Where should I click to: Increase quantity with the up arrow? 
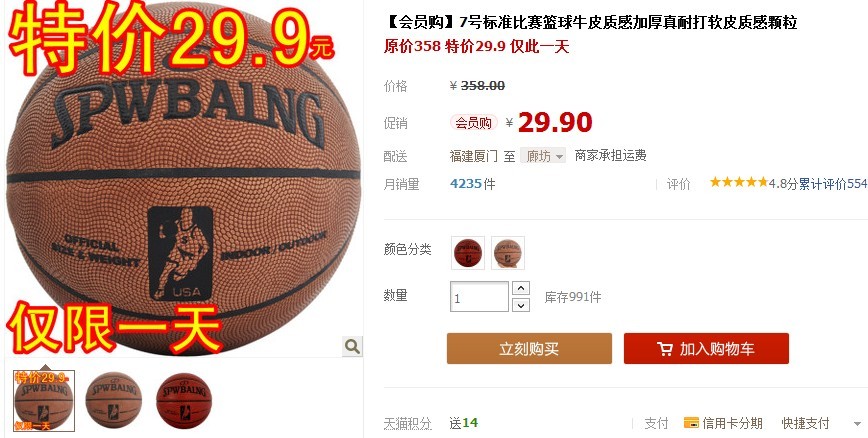pos(521,288)
